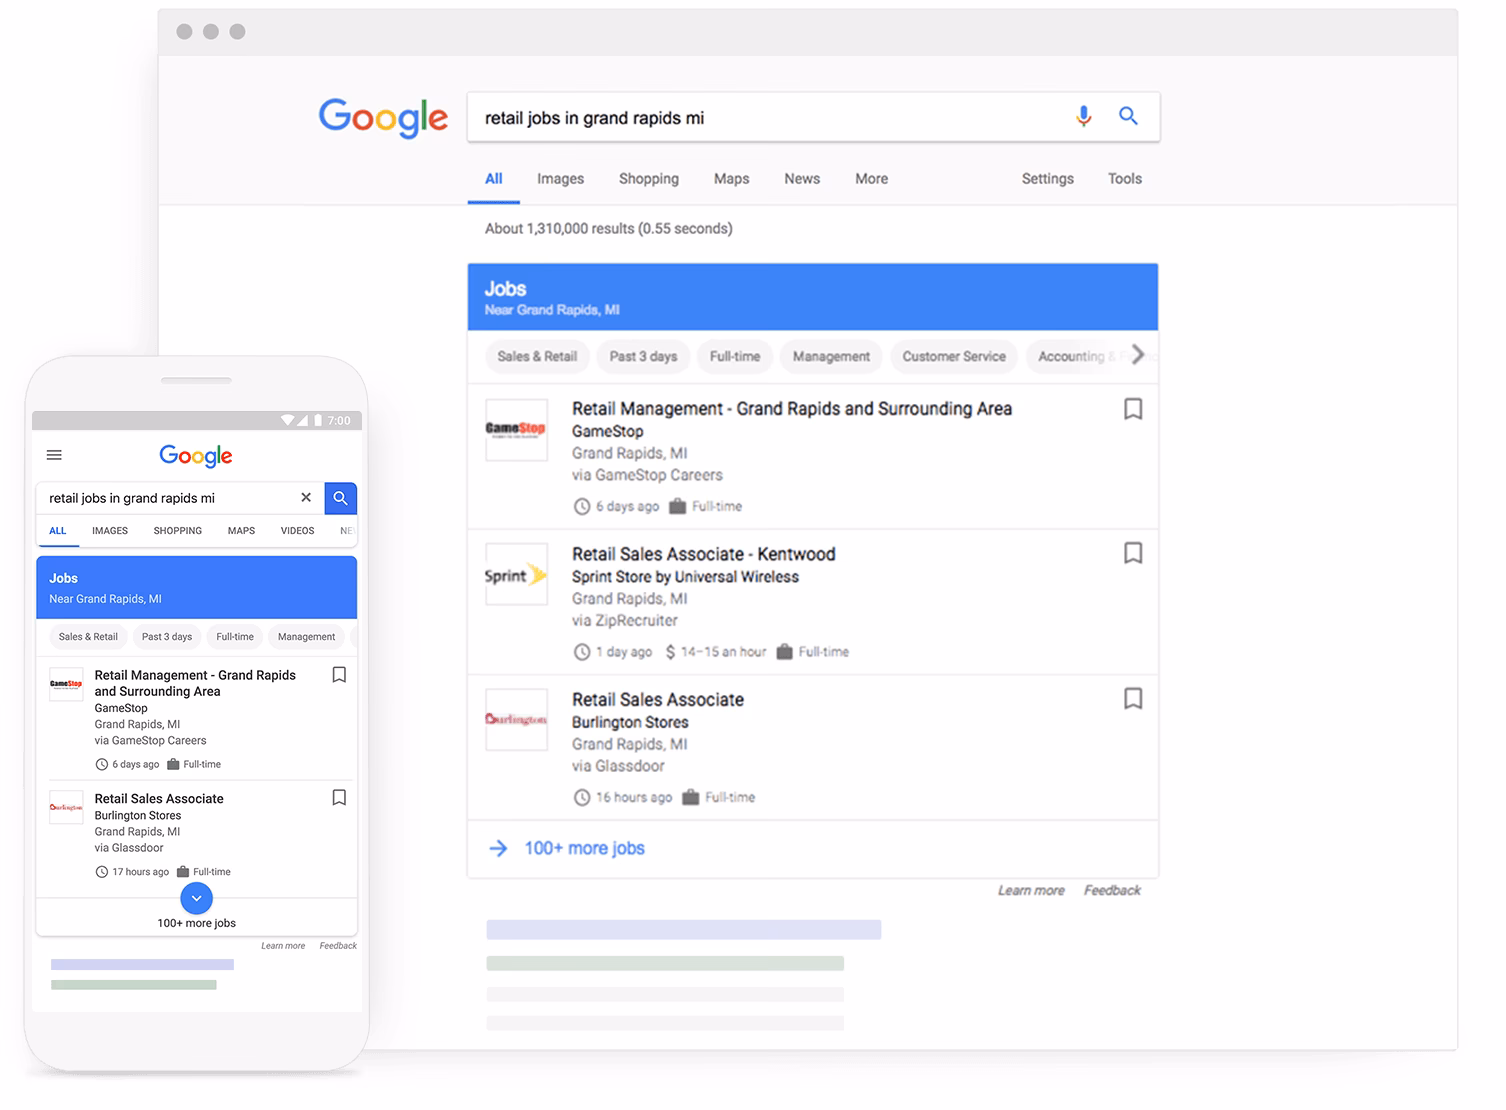Screen dimensions: 1506x1110
Task: Bookmark the Burlington Stores job listing
Action: click(1133, 698)
